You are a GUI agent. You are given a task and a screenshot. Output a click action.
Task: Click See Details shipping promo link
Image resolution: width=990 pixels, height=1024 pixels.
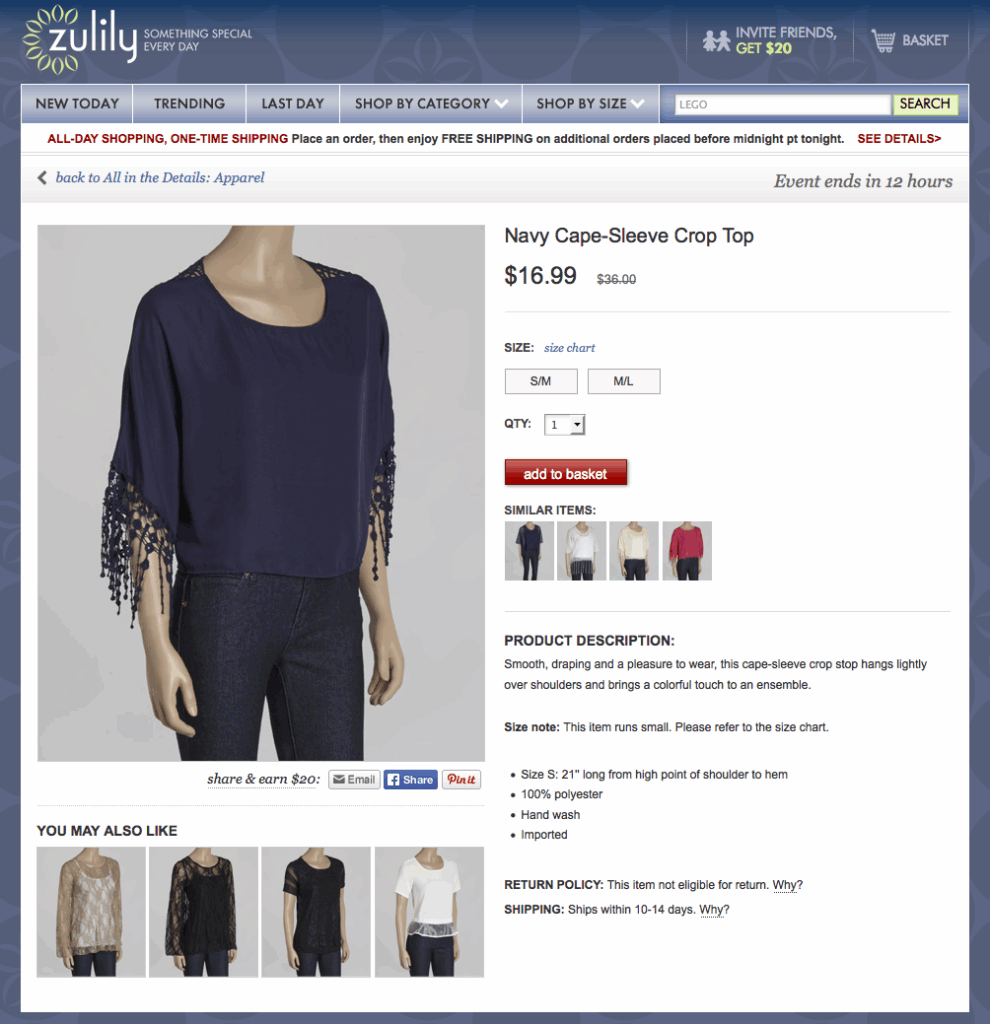899,138
